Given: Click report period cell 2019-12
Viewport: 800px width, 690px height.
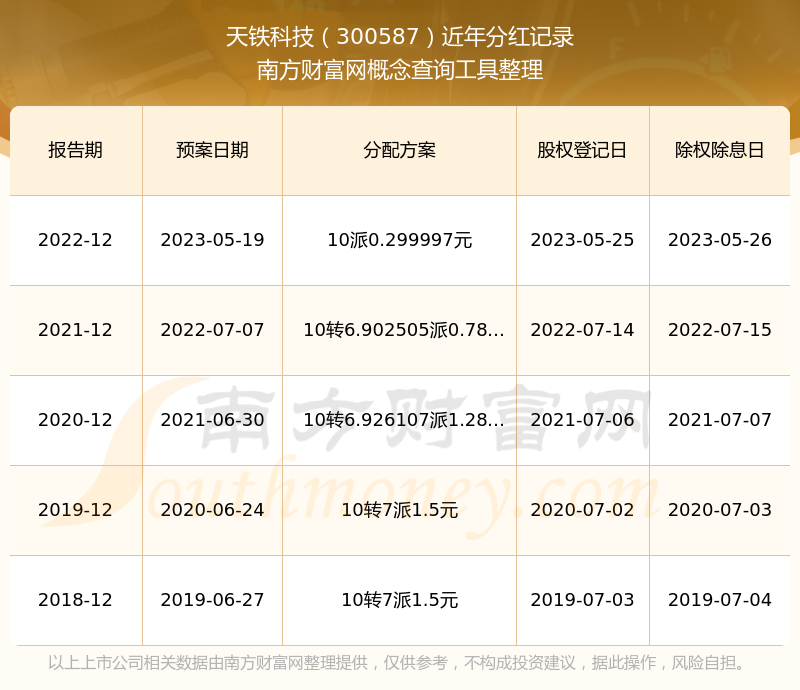Looking at the screenshot, I should [x=76, y=509].
